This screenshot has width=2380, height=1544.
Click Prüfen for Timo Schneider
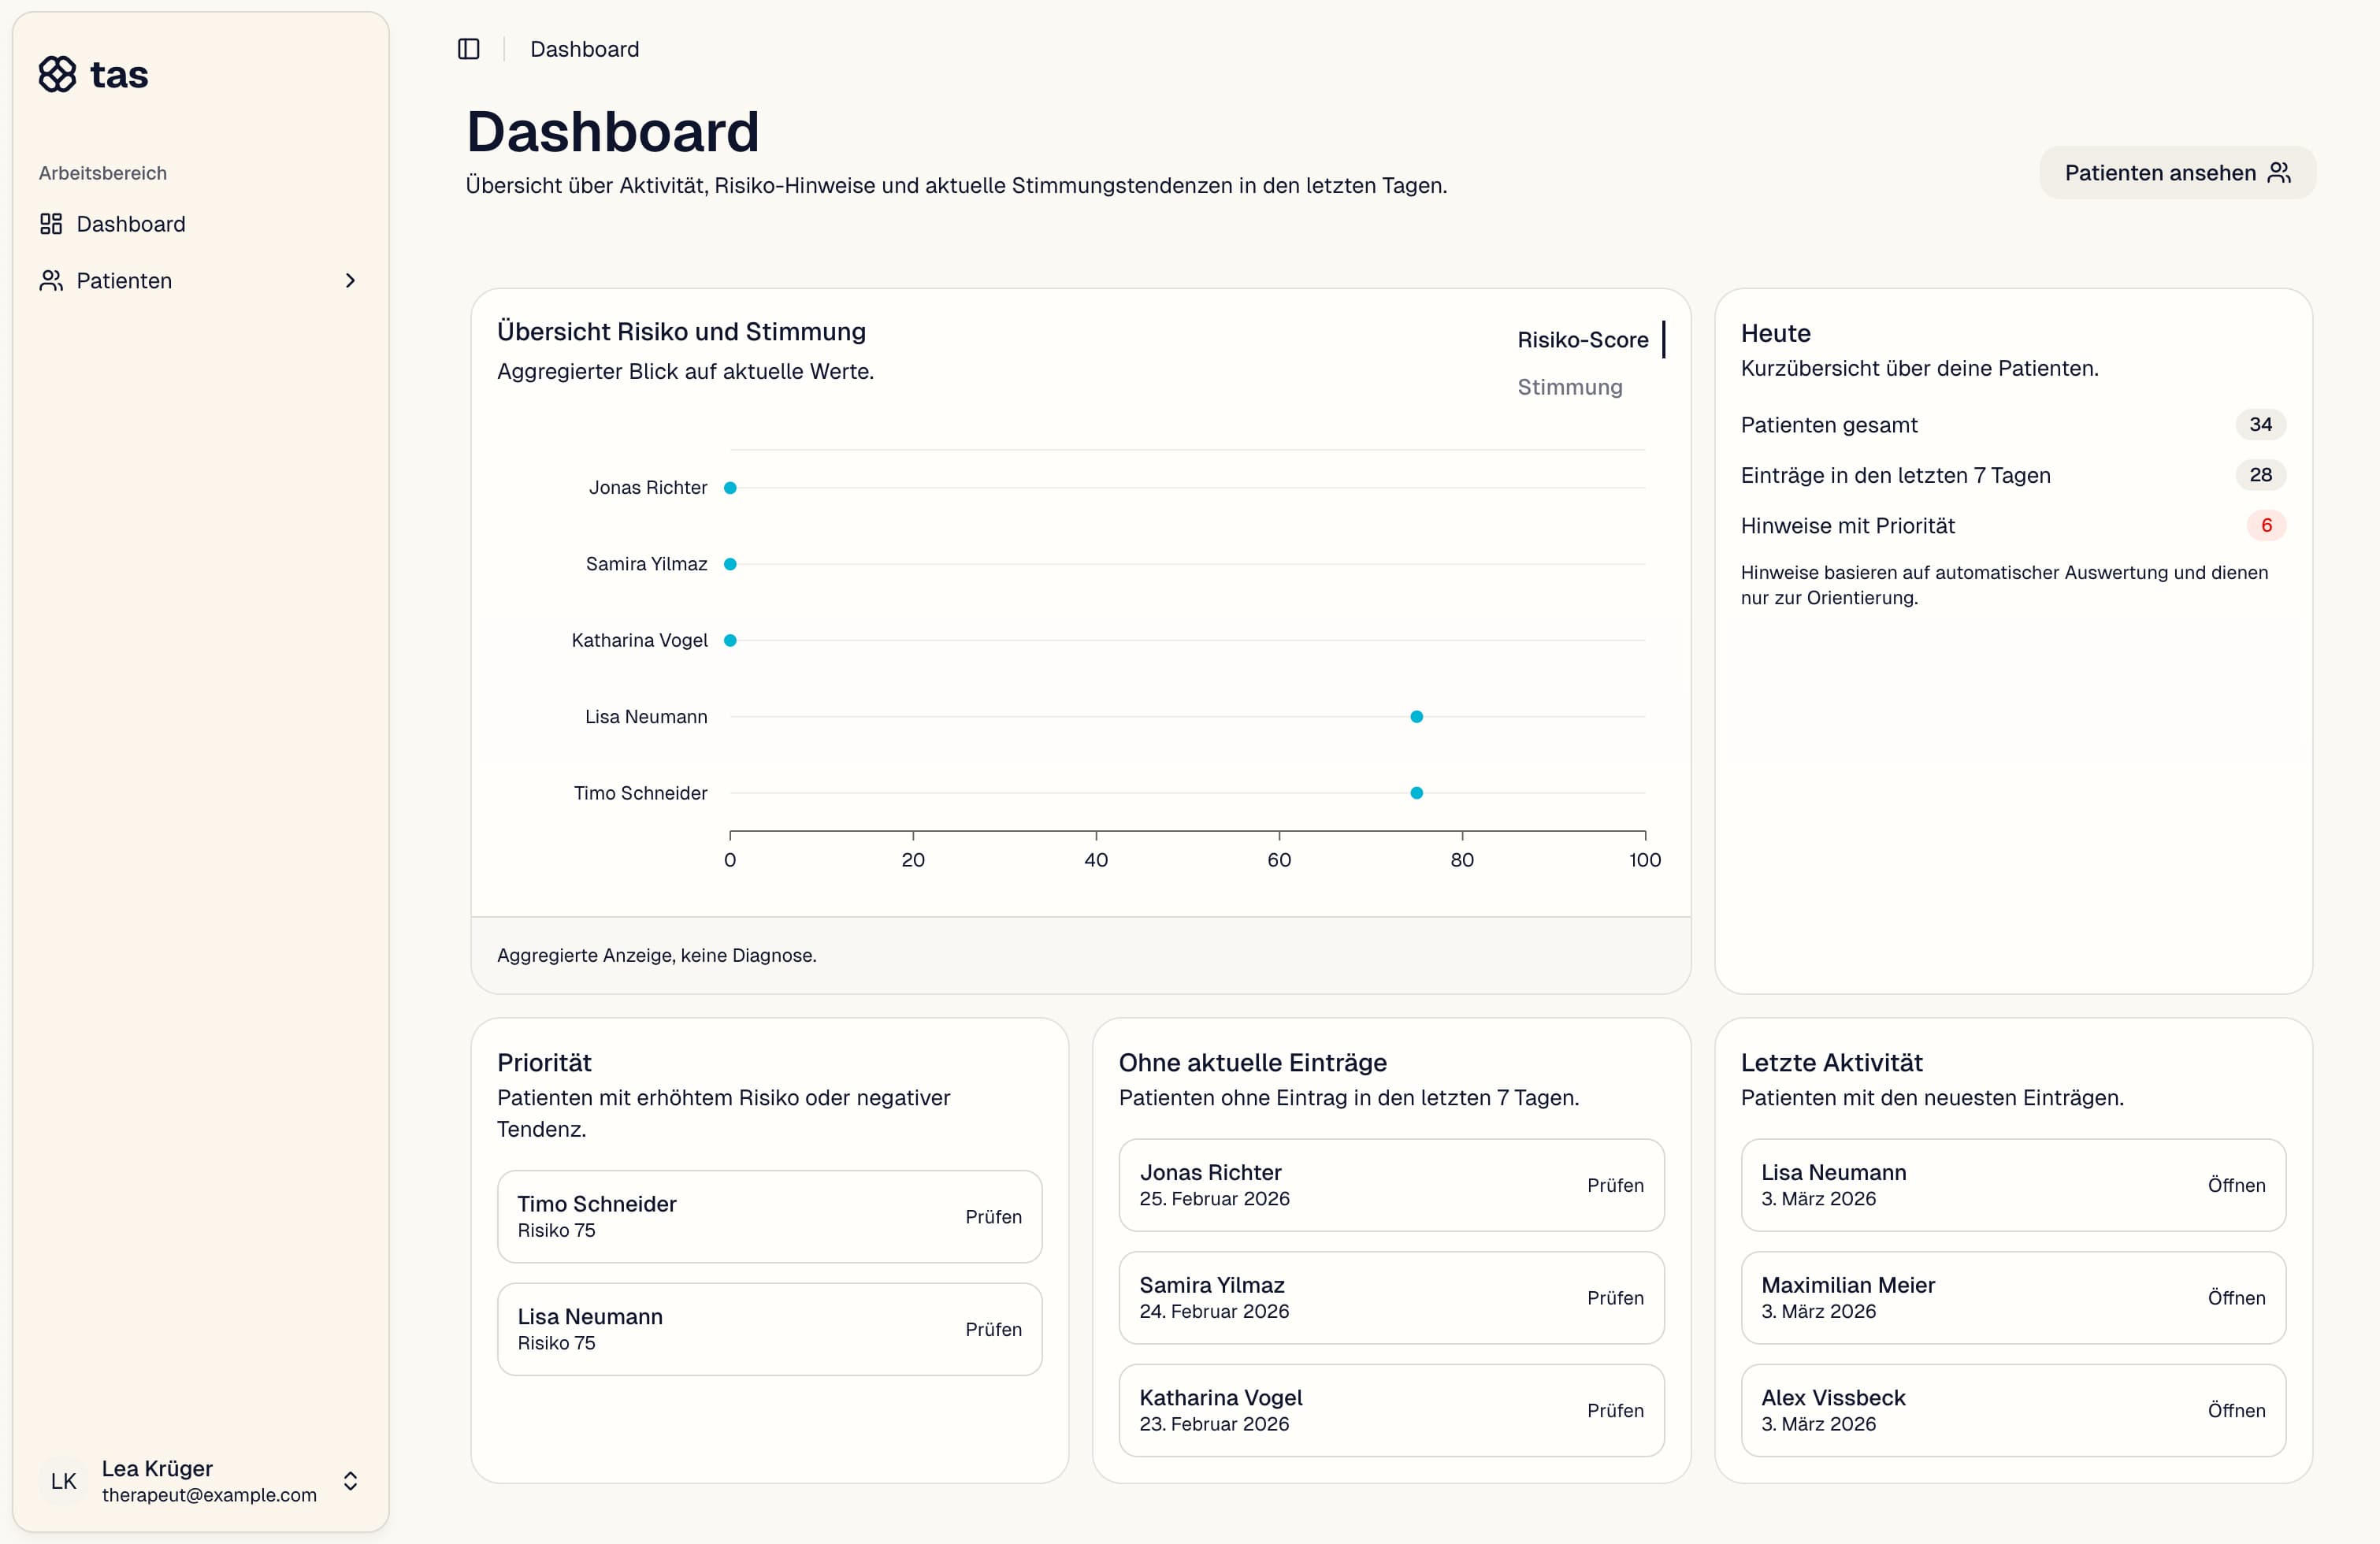click(x=993, y=1217)
